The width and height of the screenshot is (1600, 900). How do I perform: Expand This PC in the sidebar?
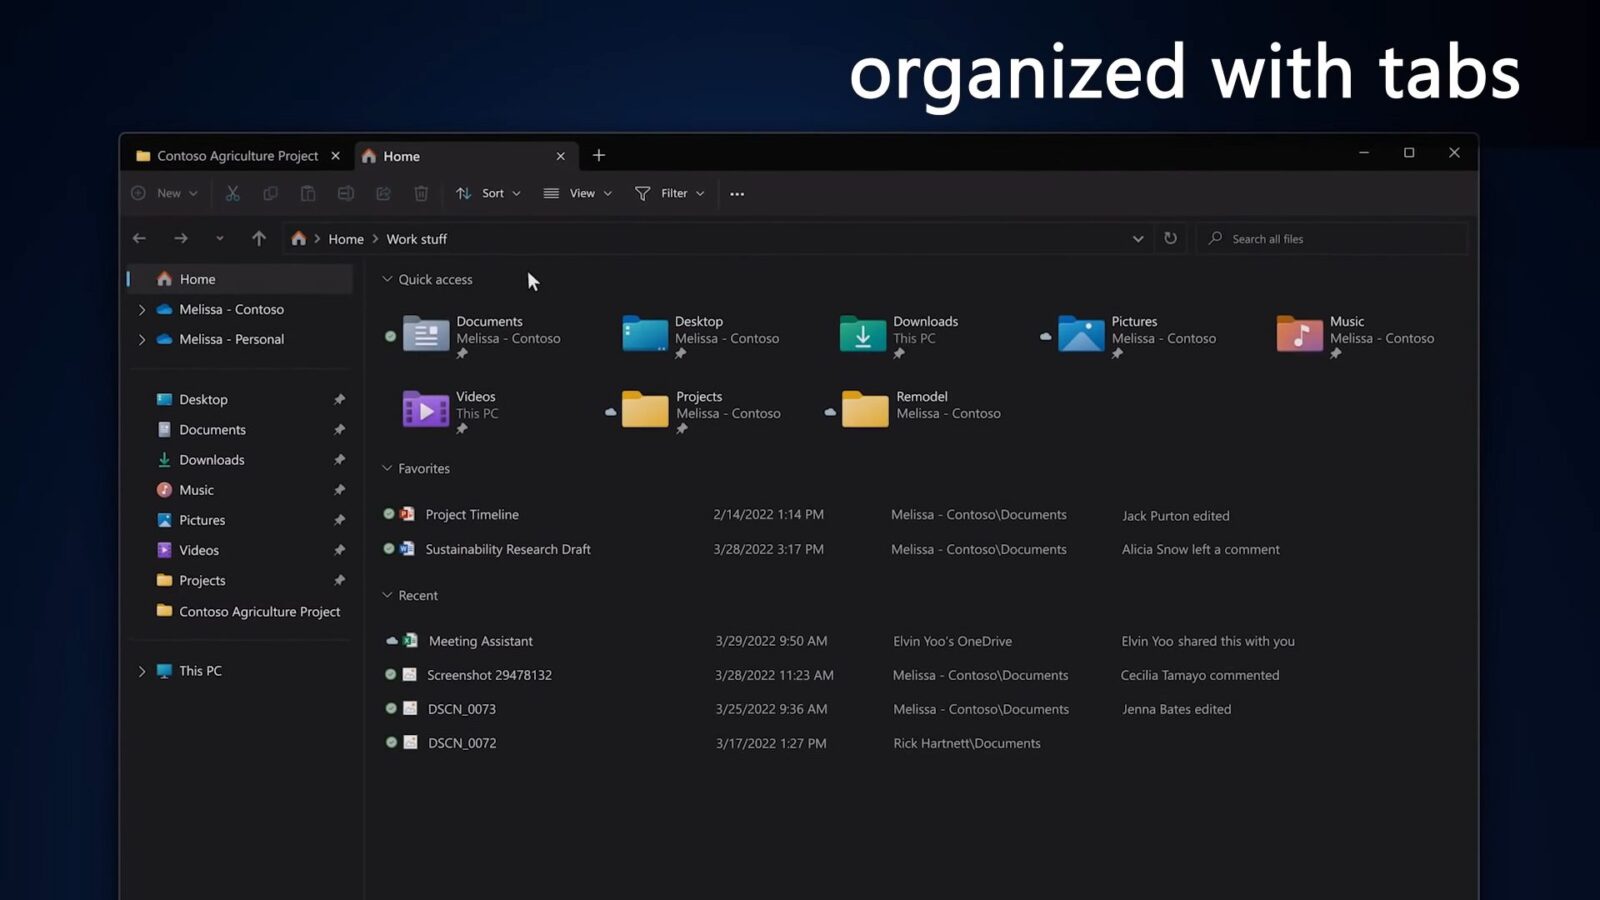tap(142, 670)
